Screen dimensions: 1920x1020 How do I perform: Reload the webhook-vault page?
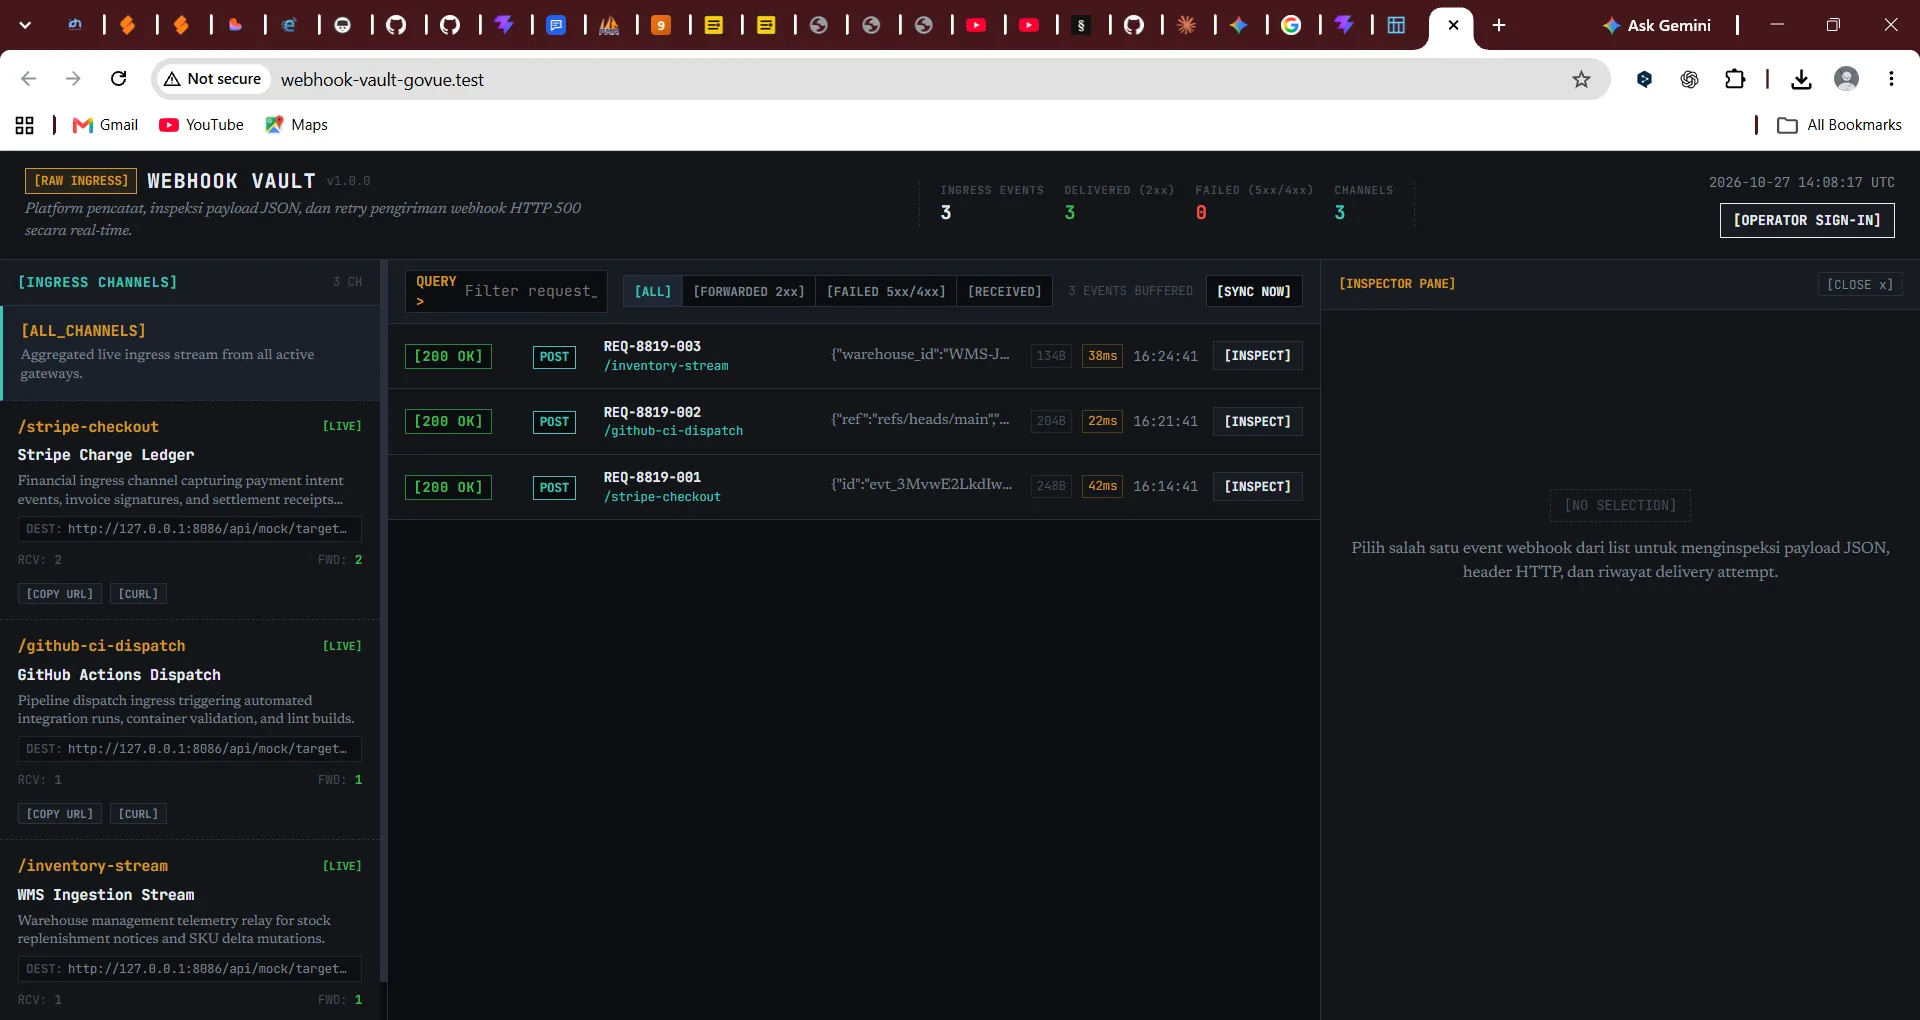[x=118, y=79]
